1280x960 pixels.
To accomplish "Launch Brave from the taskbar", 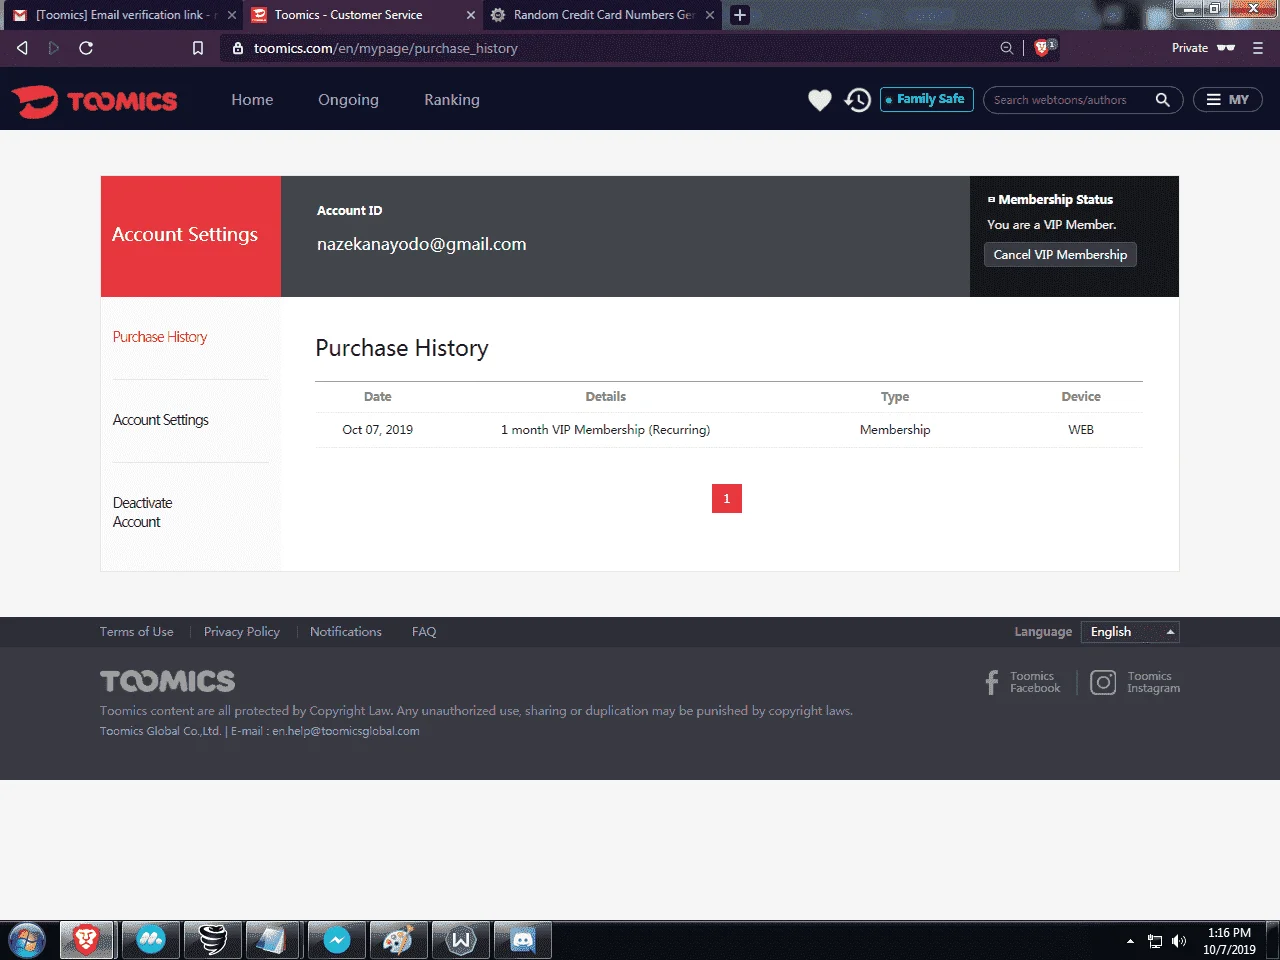I will [x=87, y=941].
